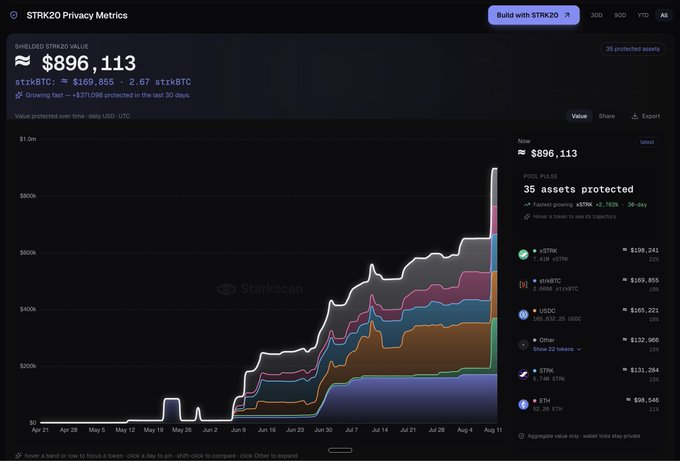Image resolution: width=680 pixels, height=461 pixels.
Task: Click the STRK token icon
Action: 523,374
